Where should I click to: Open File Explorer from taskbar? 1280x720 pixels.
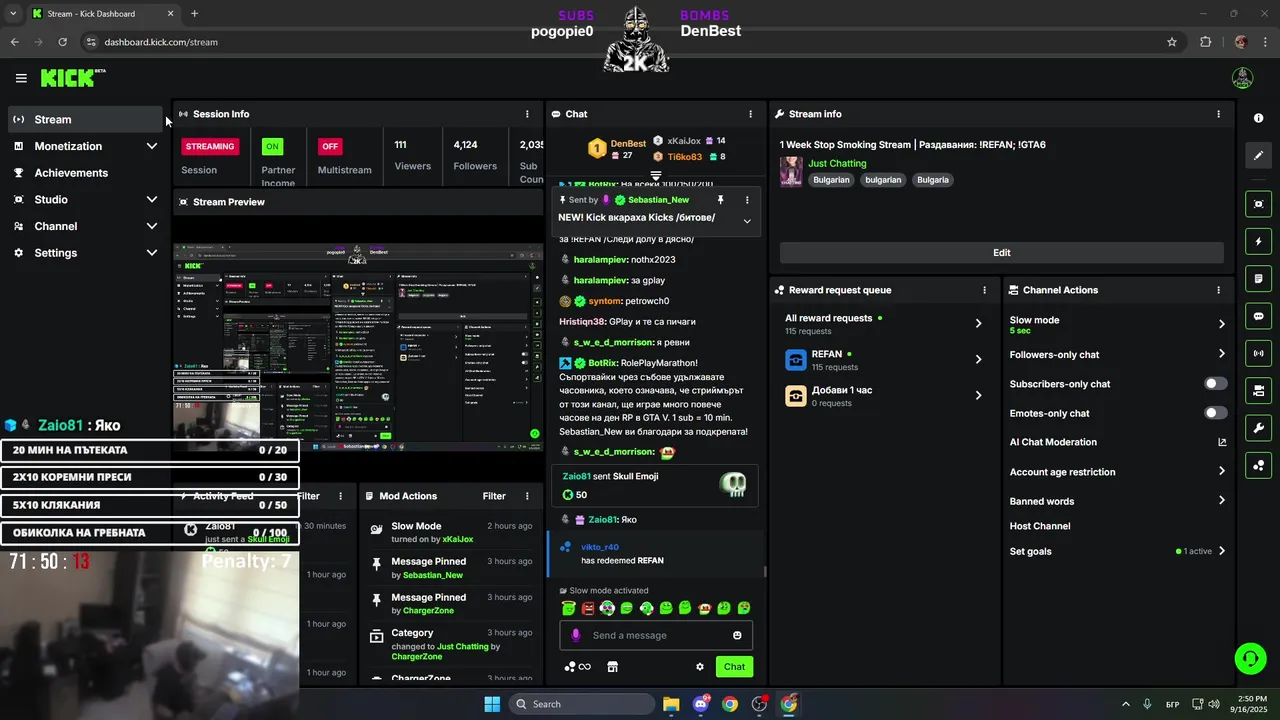pos(671,704)
